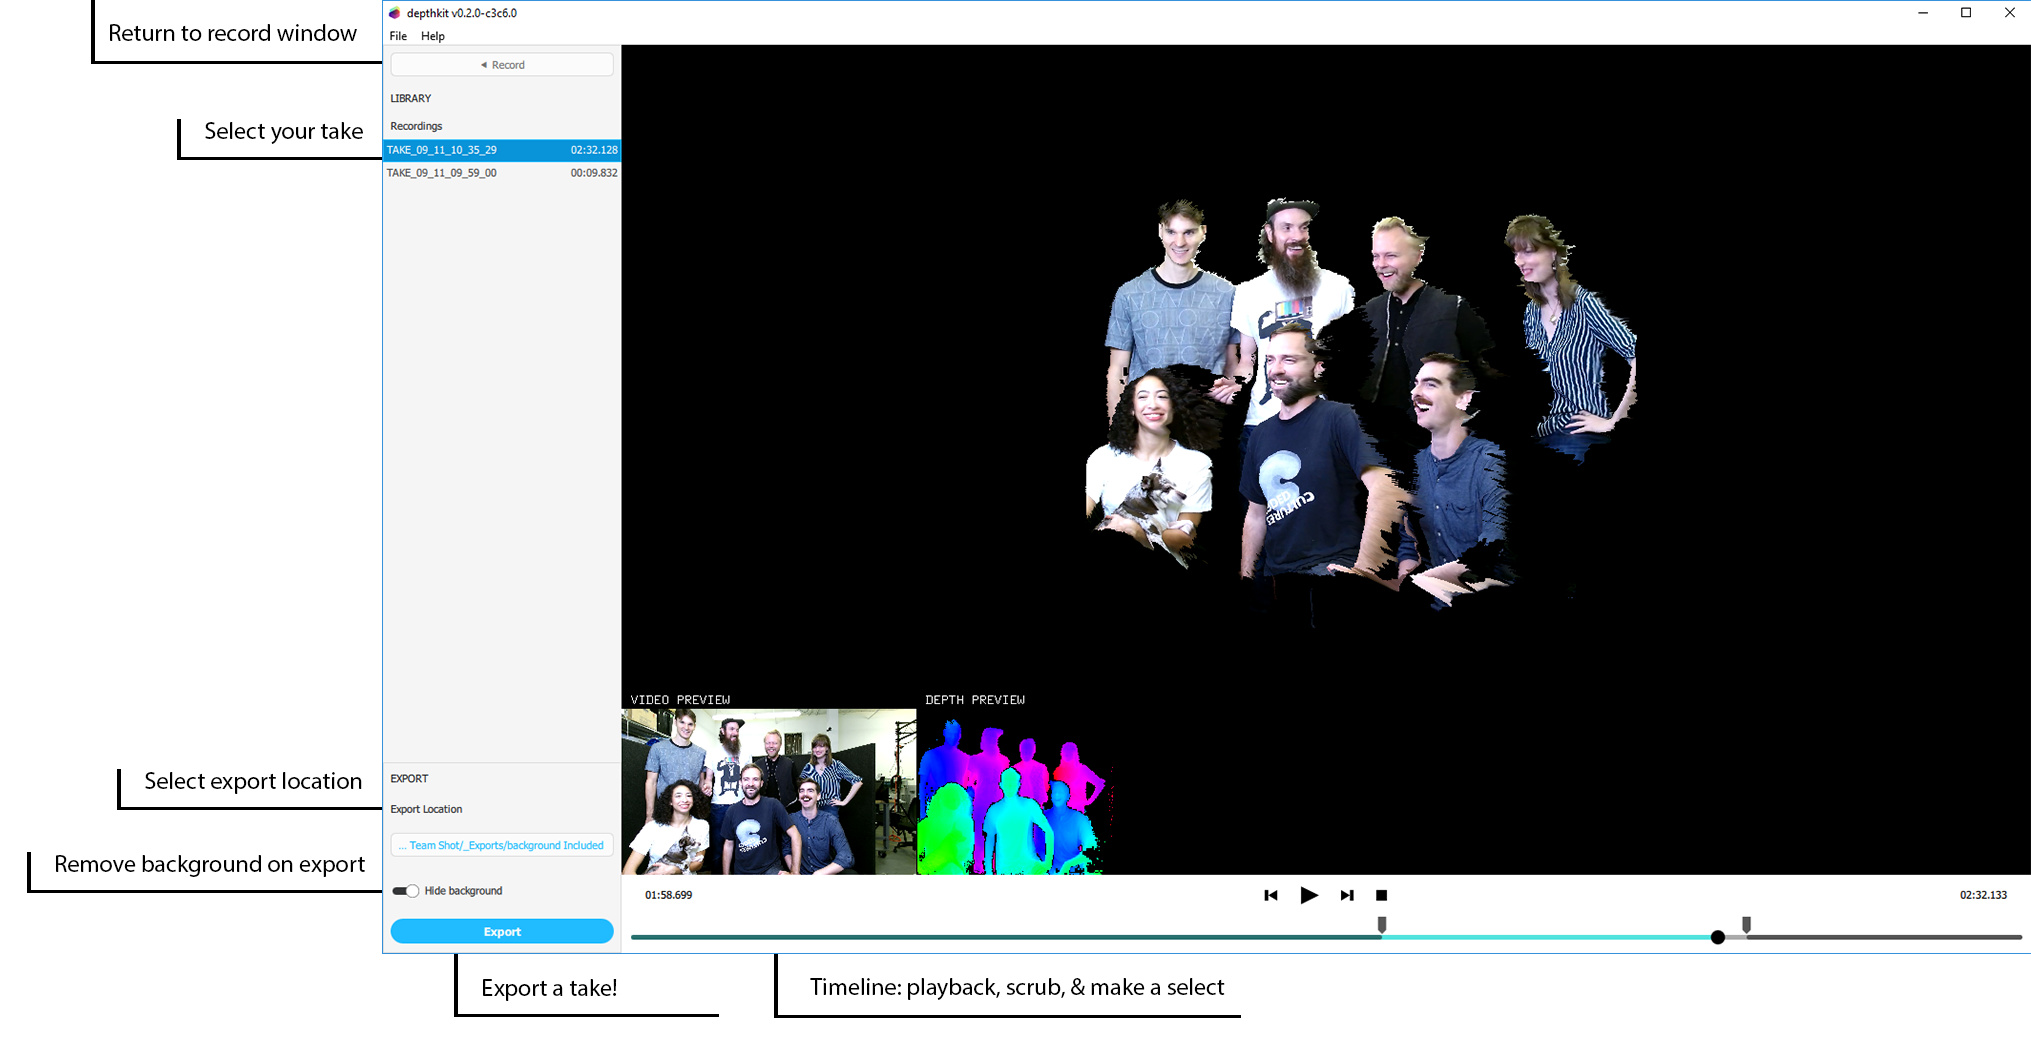
Task: Select recording TAKE_09_11_10_35_29
Action: point(502,150)
